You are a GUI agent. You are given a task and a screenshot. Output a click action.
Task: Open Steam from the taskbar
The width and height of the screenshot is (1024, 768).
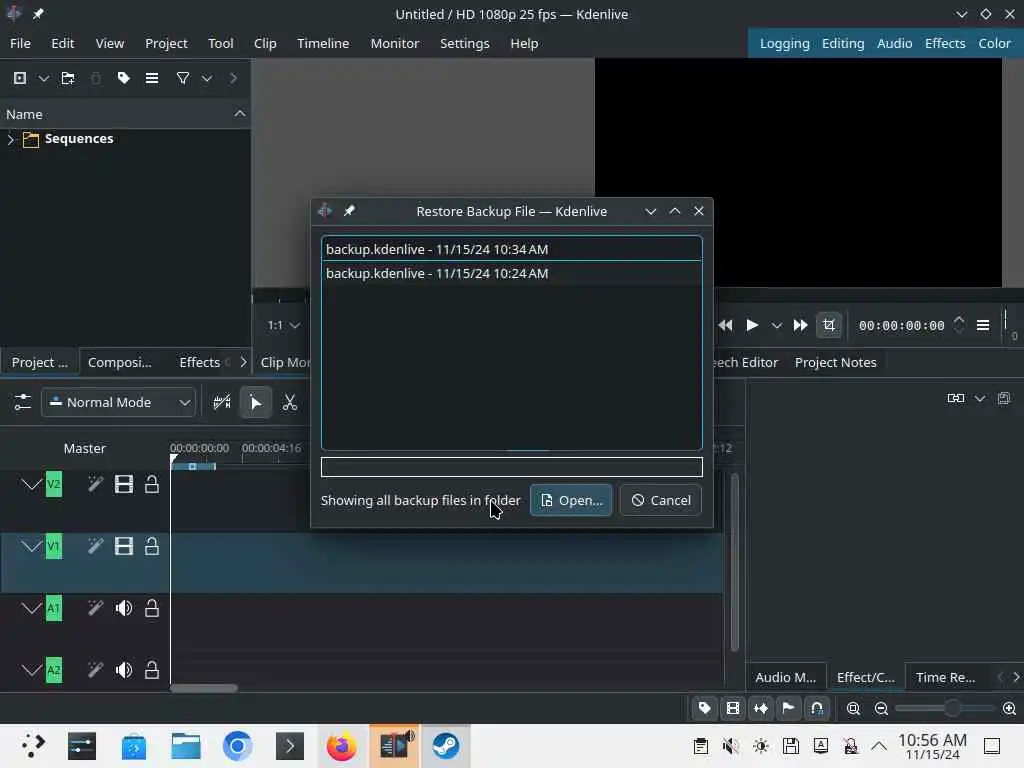tap(446, 746)
